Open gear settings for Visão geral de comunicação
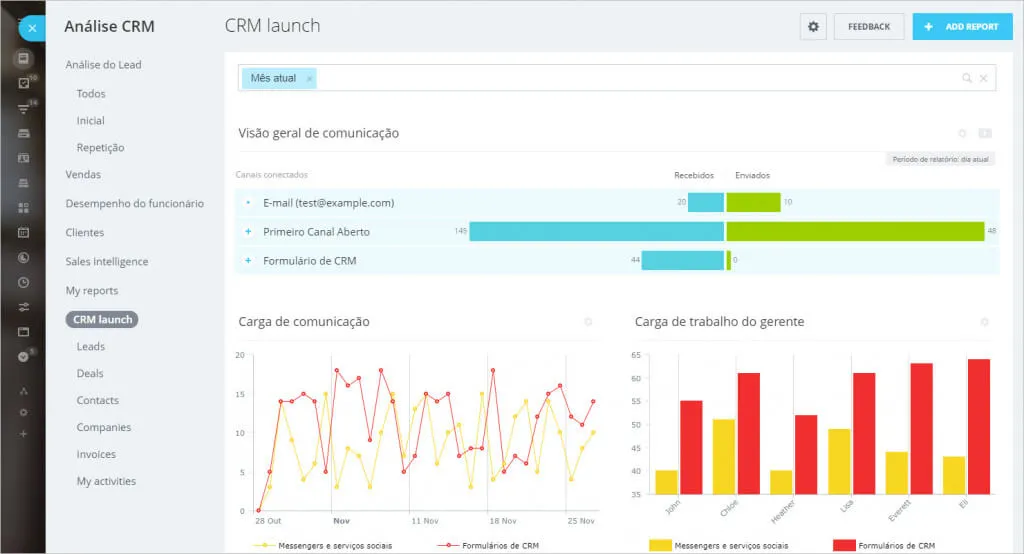Viewport: 1024px width, 554px height. 962,133
